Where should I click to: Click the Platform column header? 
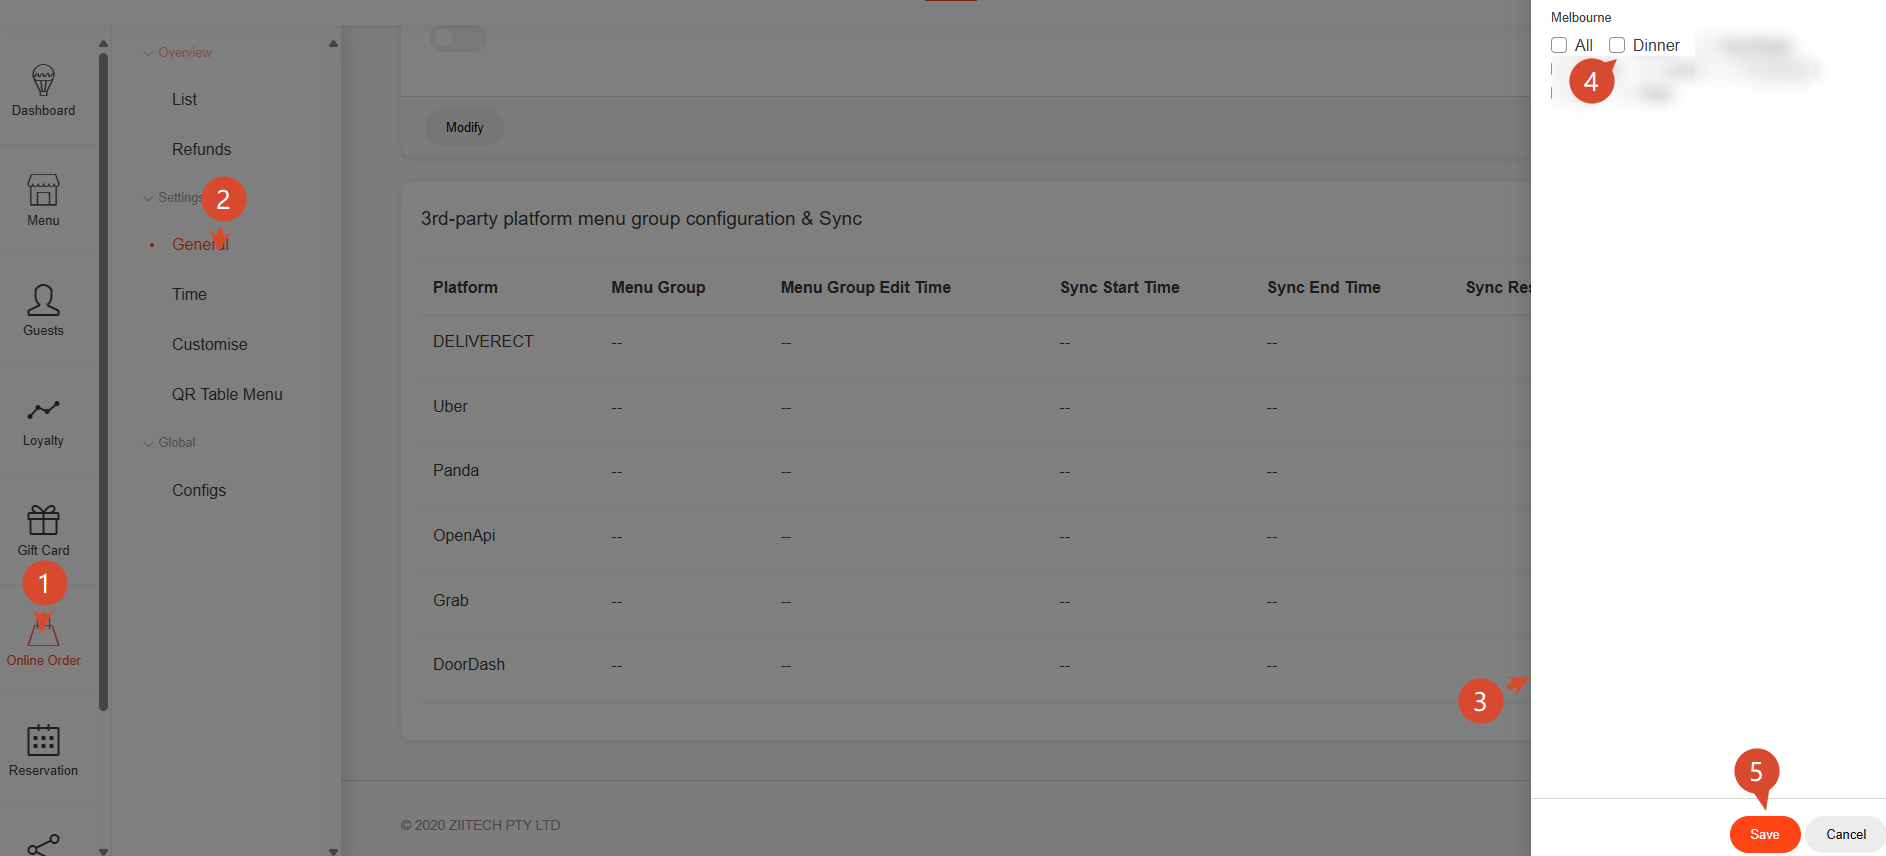465,287
